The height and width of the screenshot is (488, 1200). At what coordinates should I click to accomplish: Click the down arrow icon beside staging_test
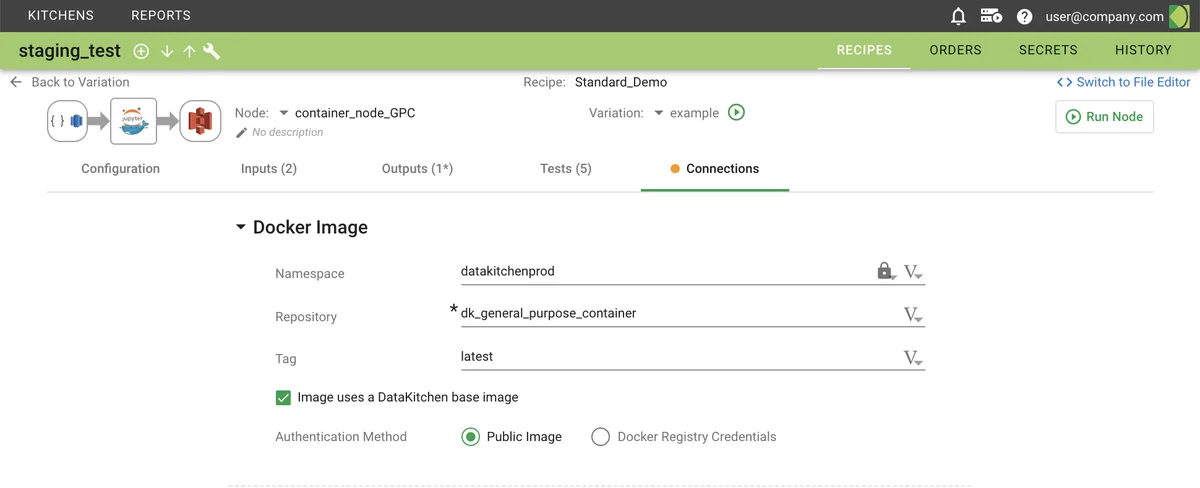(167, 51)
